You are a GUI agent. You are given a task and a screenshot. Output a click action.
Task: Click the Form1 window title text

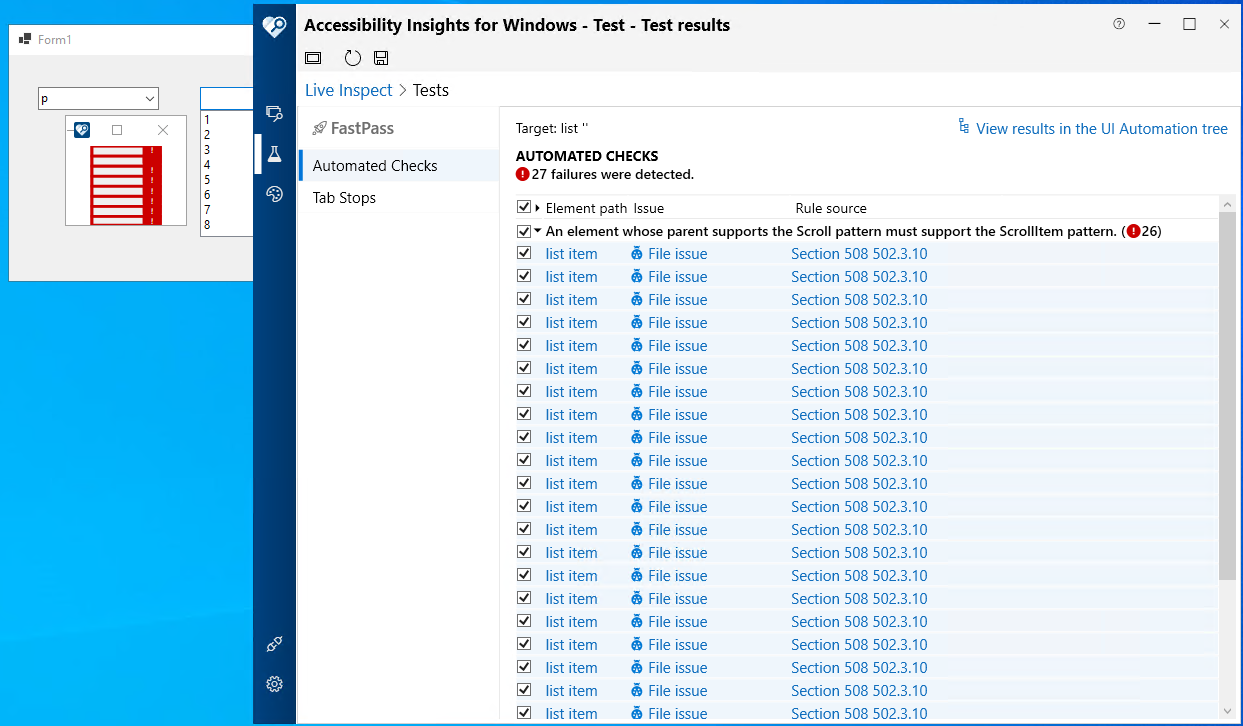tap(55, 39)
